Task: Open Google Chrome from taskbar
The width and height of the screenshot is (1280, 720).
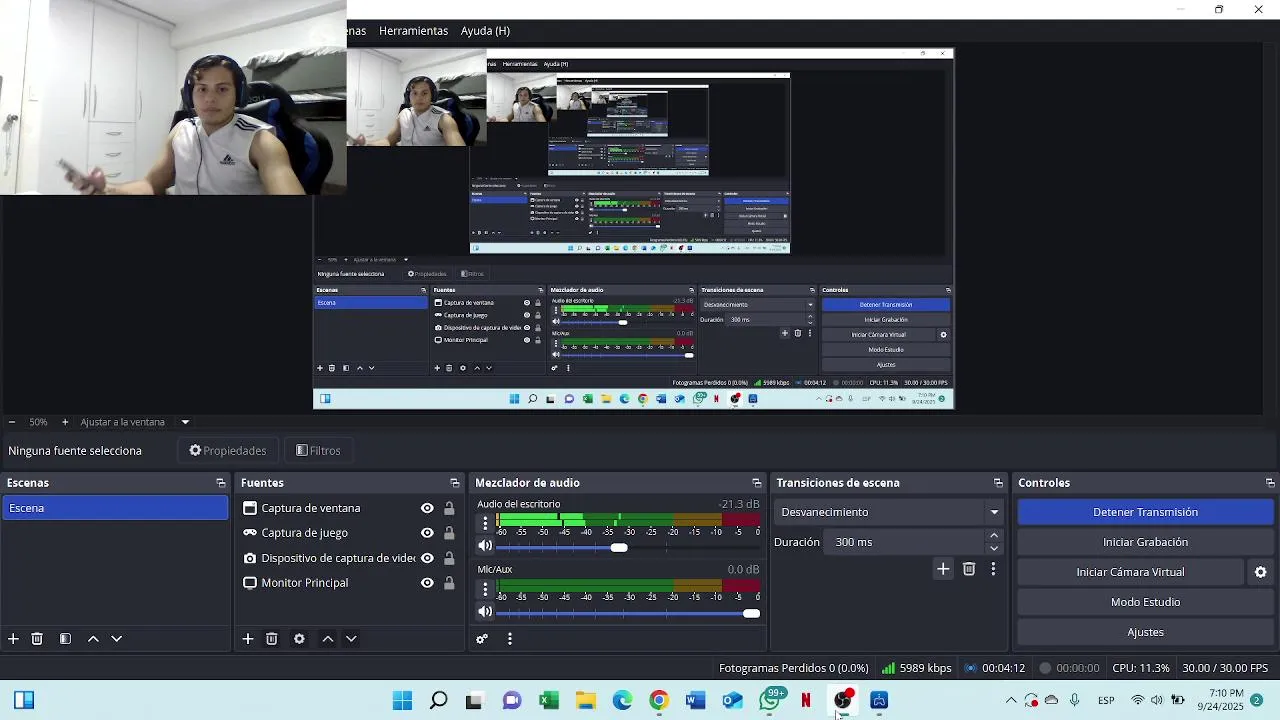Action: pos(658,700)
